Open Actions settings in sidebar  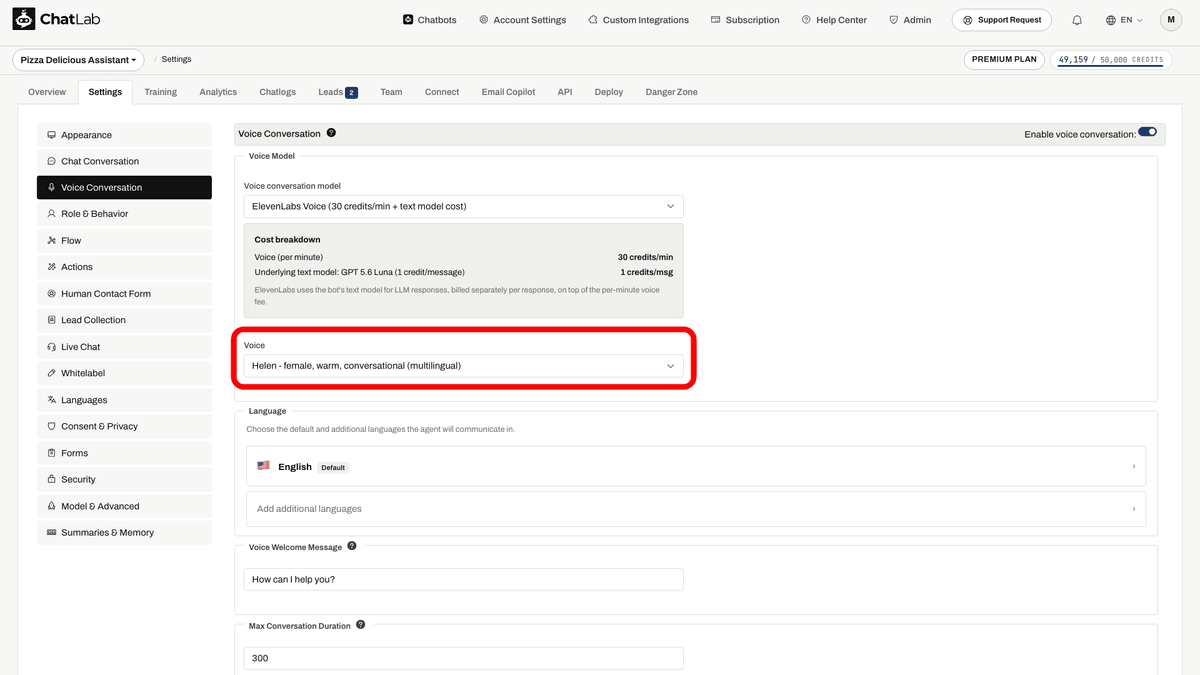124,267
